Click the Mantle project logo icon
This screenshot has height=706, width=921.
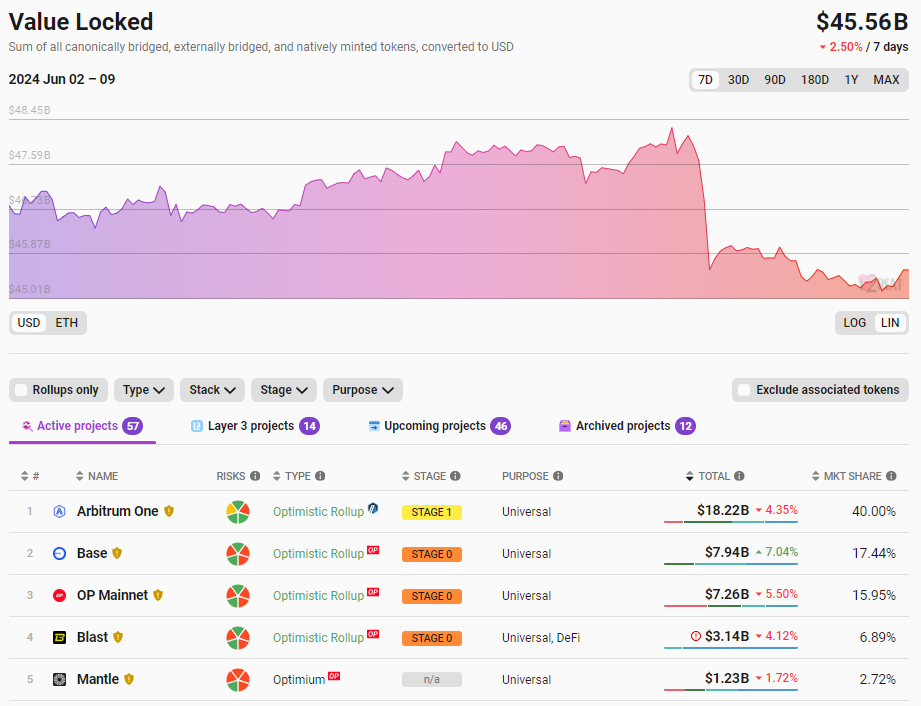click(59, 679)
